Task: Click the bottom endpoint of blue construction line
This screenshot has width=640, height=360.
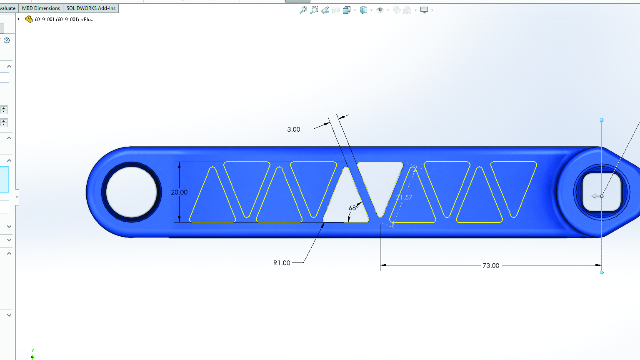Action: (602, 272)
